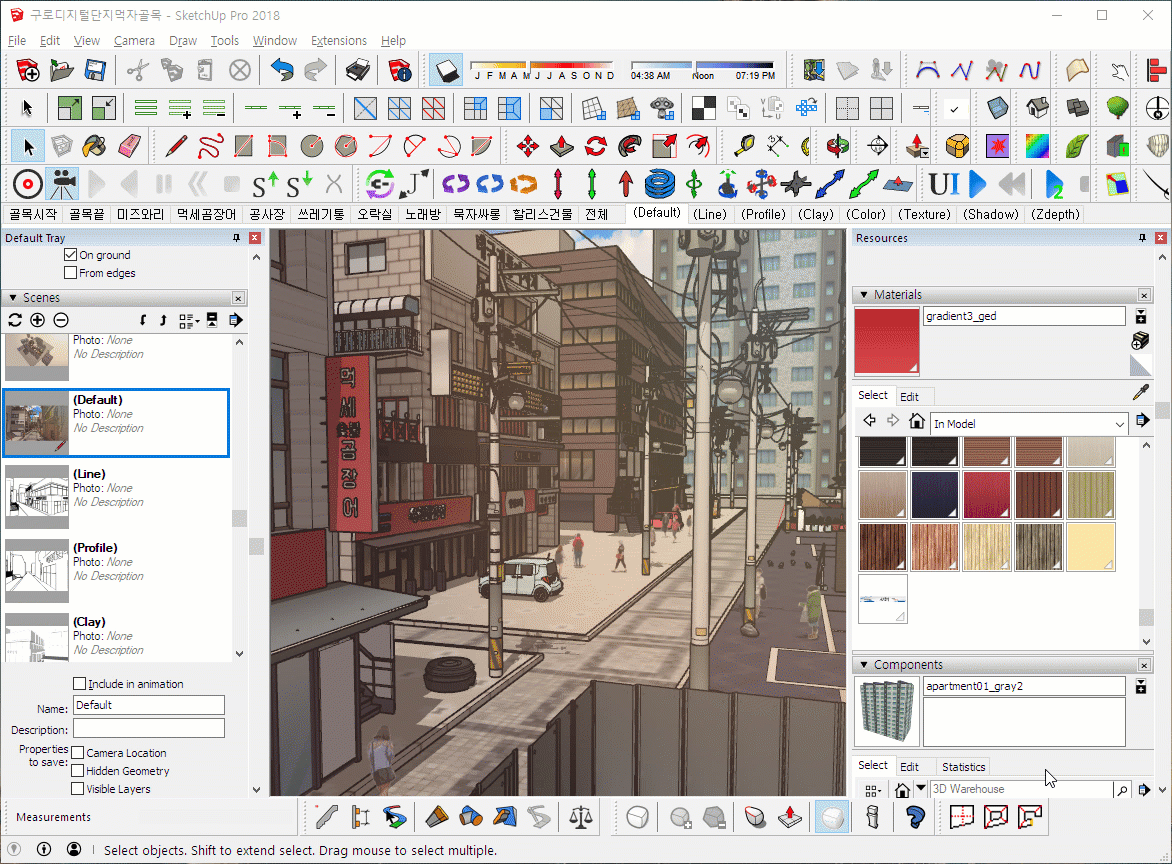The image size is (1172, 864).
Task: Switch to the 노래방 scene tab
Action: [422, 215]
